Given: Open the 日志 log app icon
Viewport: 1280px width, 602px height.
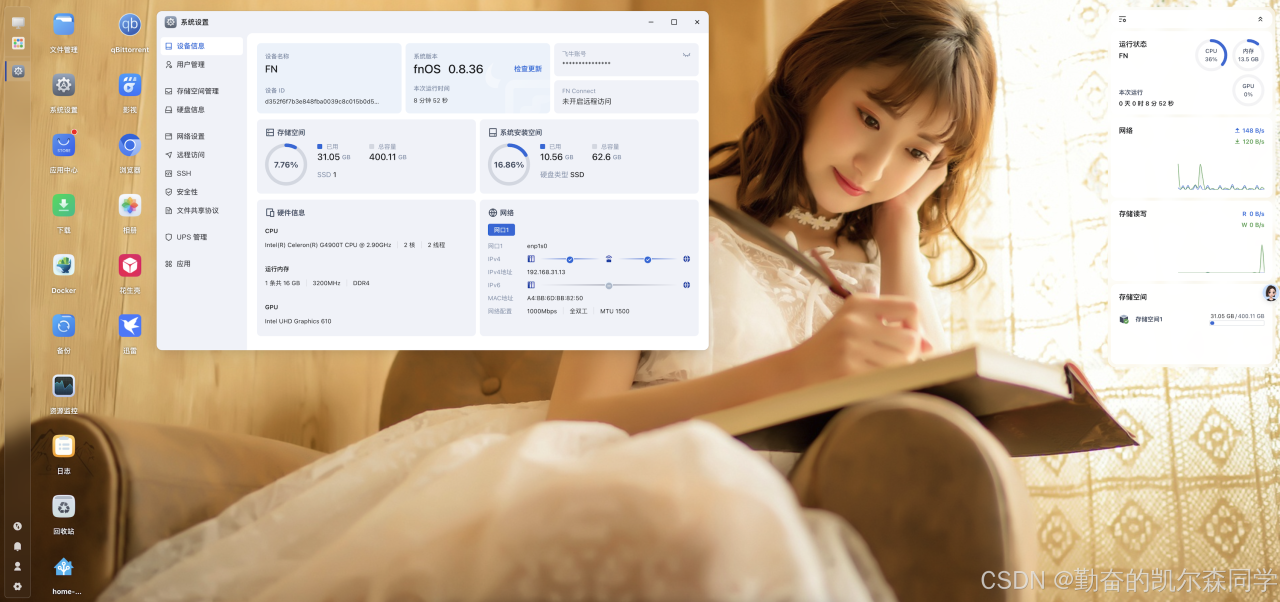Looking at the screenshot, I should pos(64,446).
